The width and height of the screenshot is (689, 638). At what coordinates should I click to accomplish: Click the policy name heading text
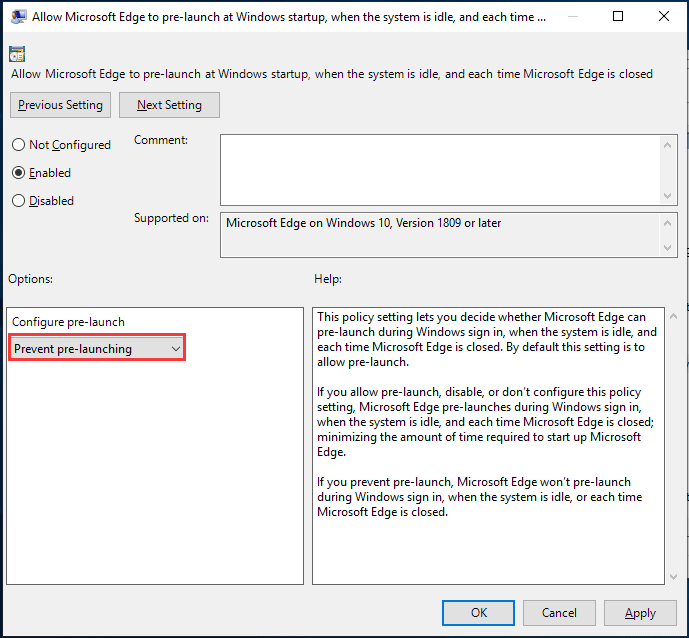(x=332, y=74)
